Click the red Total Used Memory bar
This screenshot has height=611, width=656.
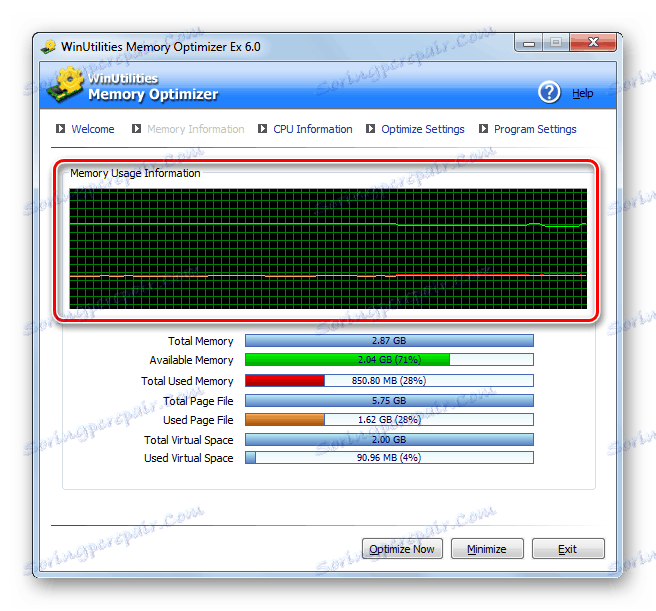tap(389, 380)
